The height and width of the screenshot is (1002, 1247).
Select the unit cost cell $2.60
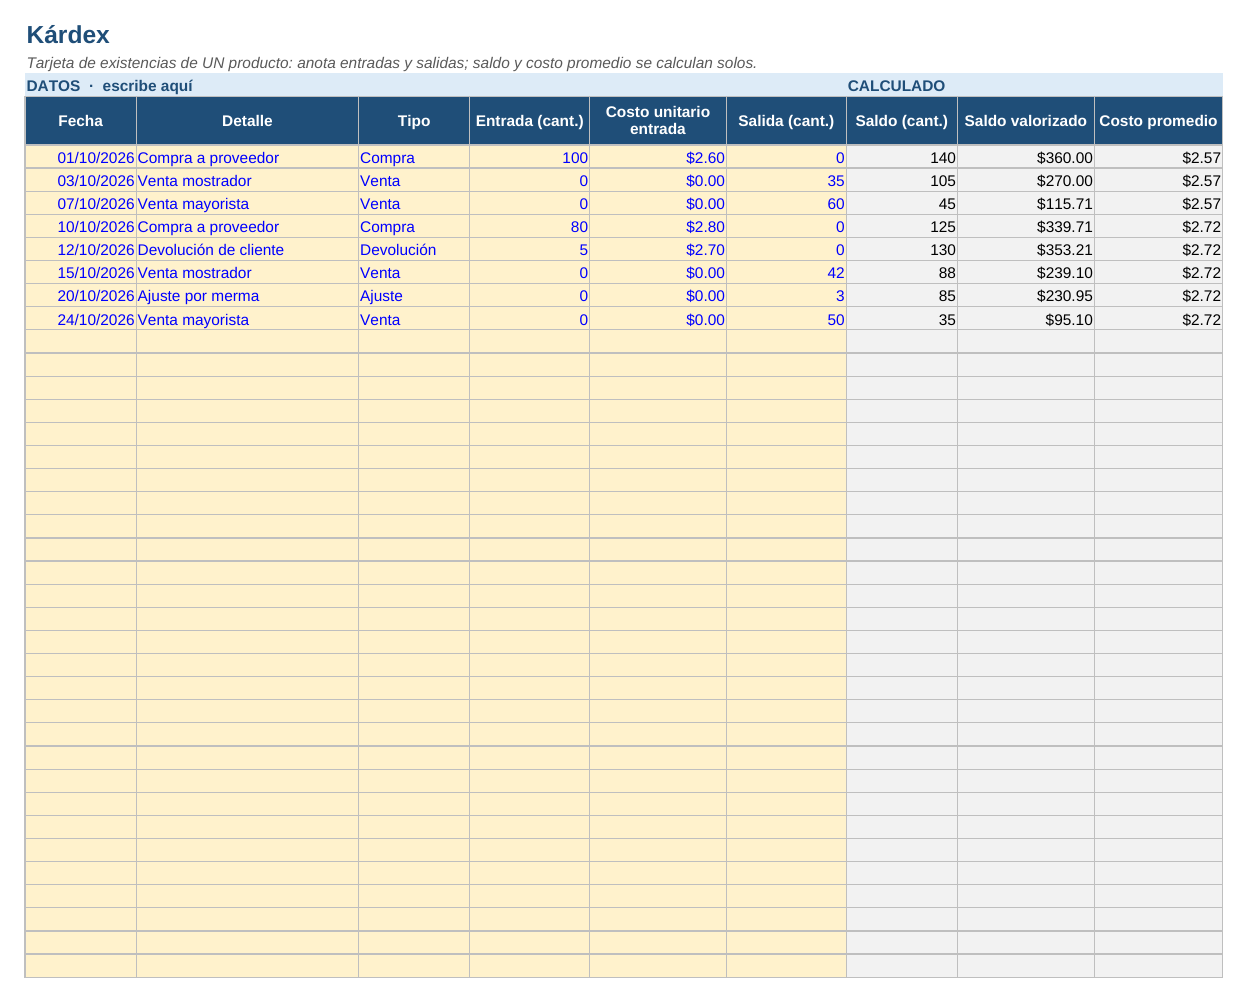pos(658,158)
